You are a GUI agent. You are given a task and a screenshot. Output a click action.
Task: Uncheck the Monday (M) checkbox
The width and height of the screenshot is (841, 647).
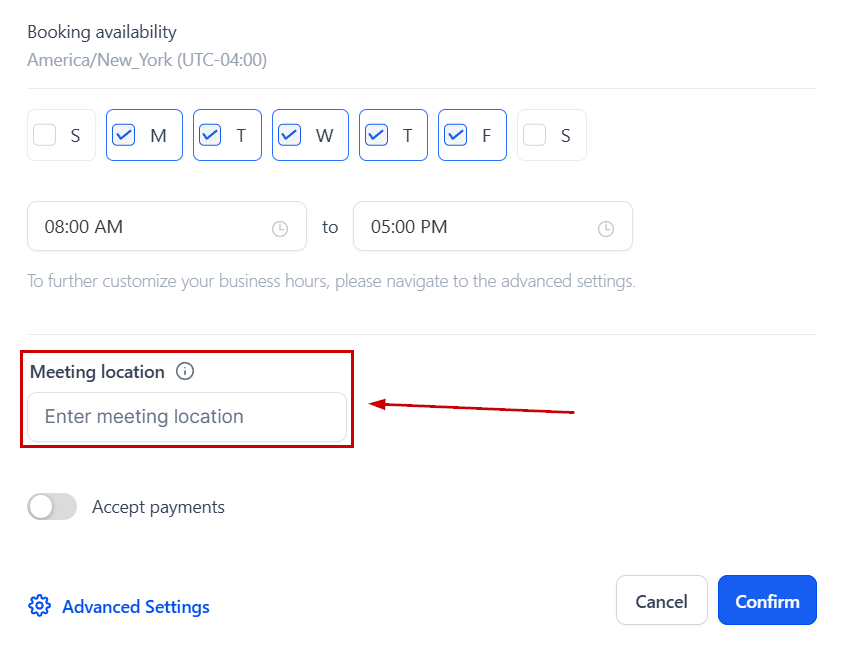pyautogui.click(x=124, y=135)
